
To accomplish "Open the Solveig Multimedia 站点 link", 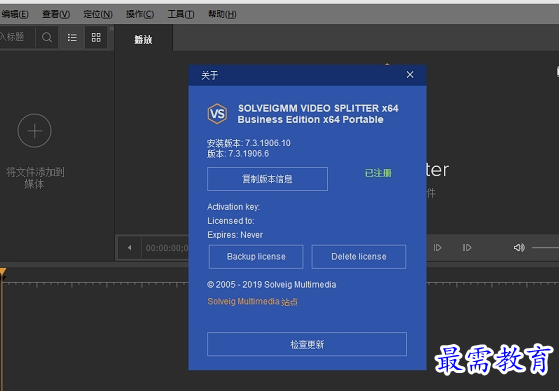I will [x=252, y=302].
